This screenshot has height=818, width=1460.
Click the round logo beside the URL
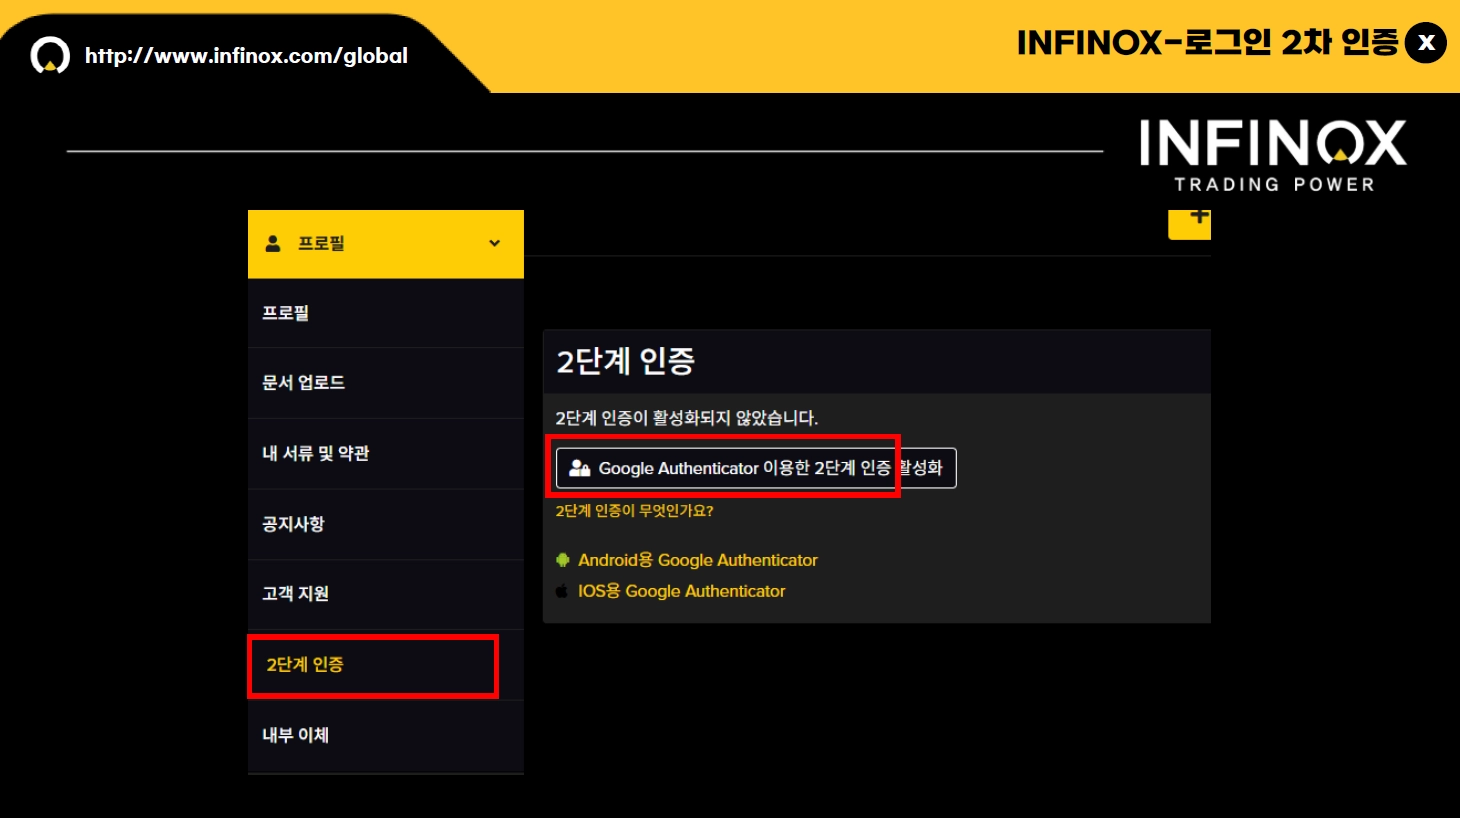click(50, 56)
